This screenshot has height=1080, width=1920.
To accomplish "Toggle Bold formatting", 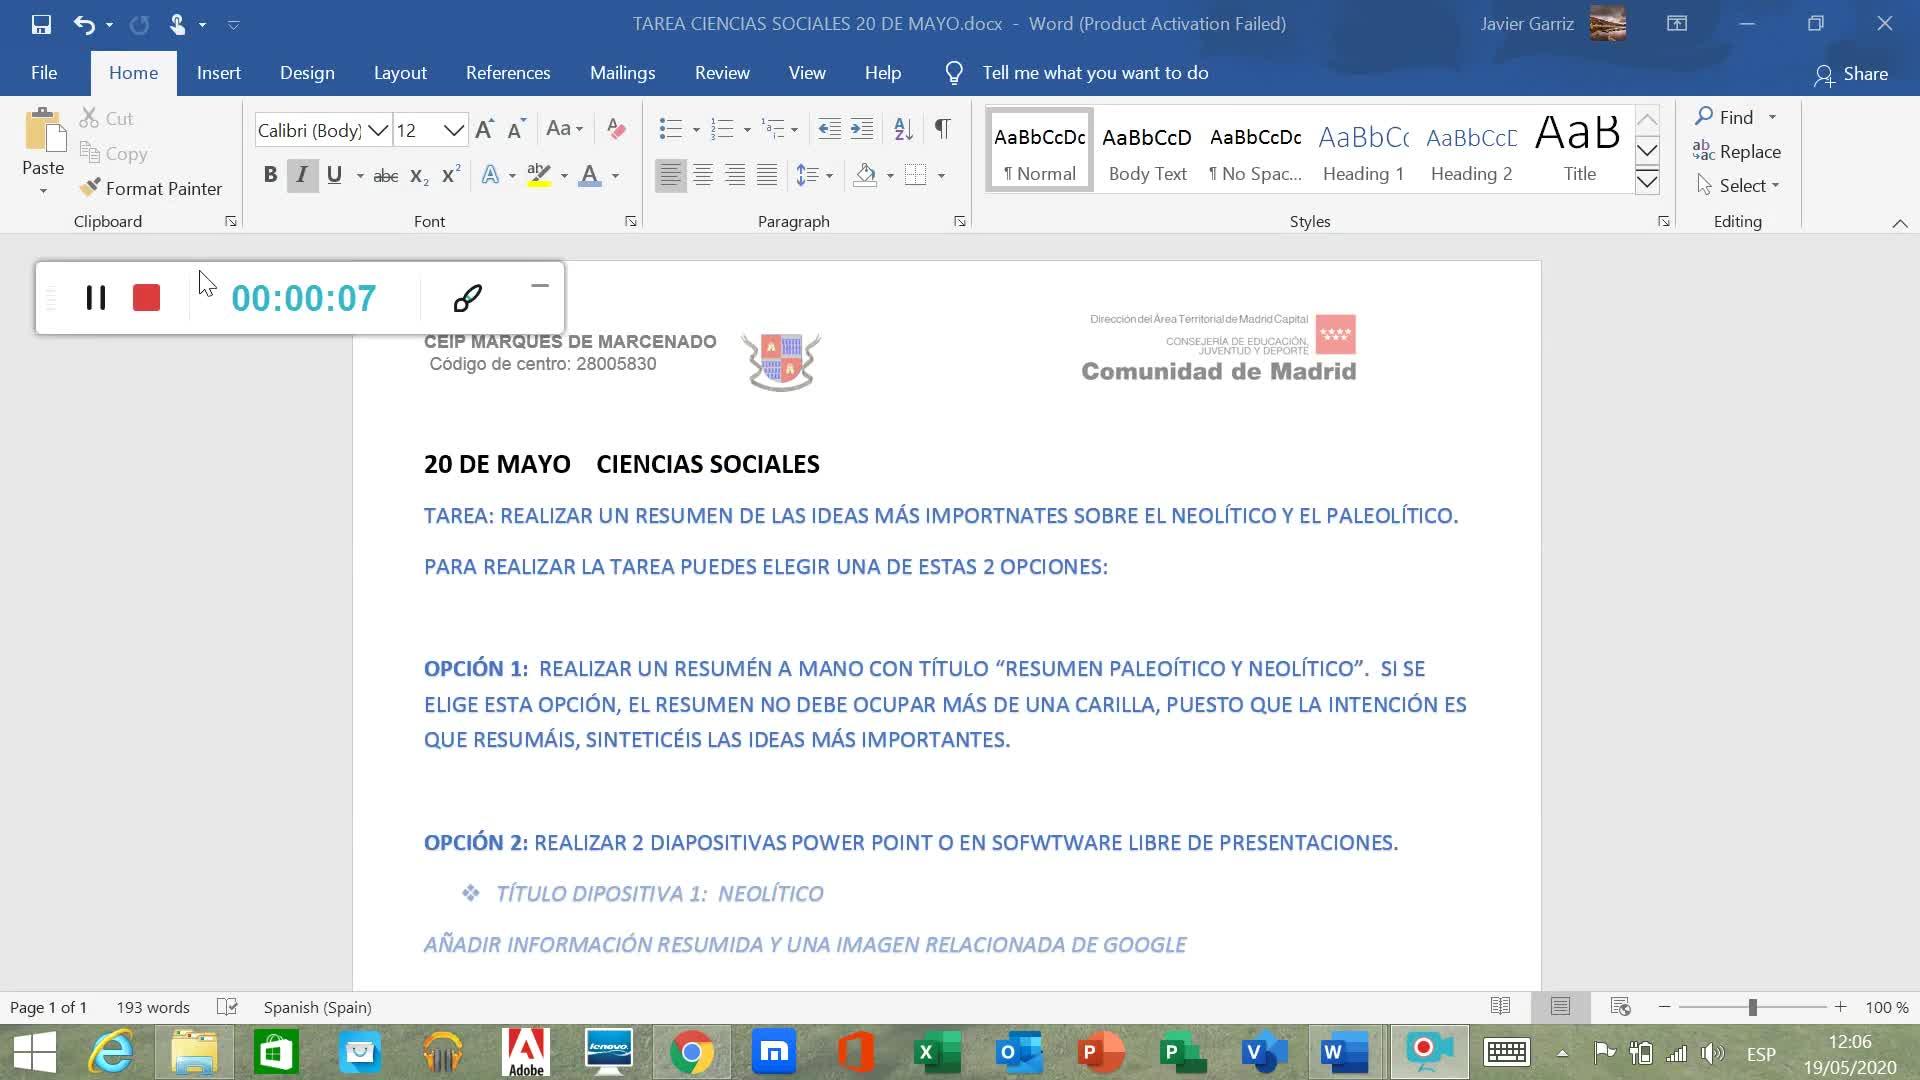I will [x=270, y=175].
